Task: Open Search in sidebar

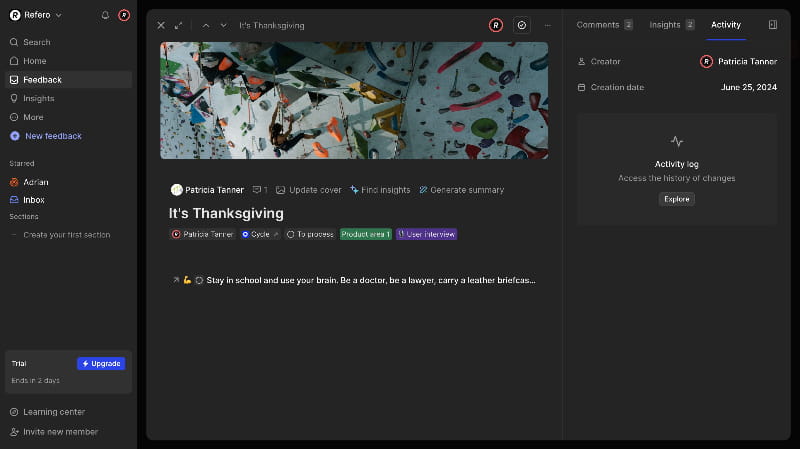Action: pyautogui.click(x=68, y=42)
